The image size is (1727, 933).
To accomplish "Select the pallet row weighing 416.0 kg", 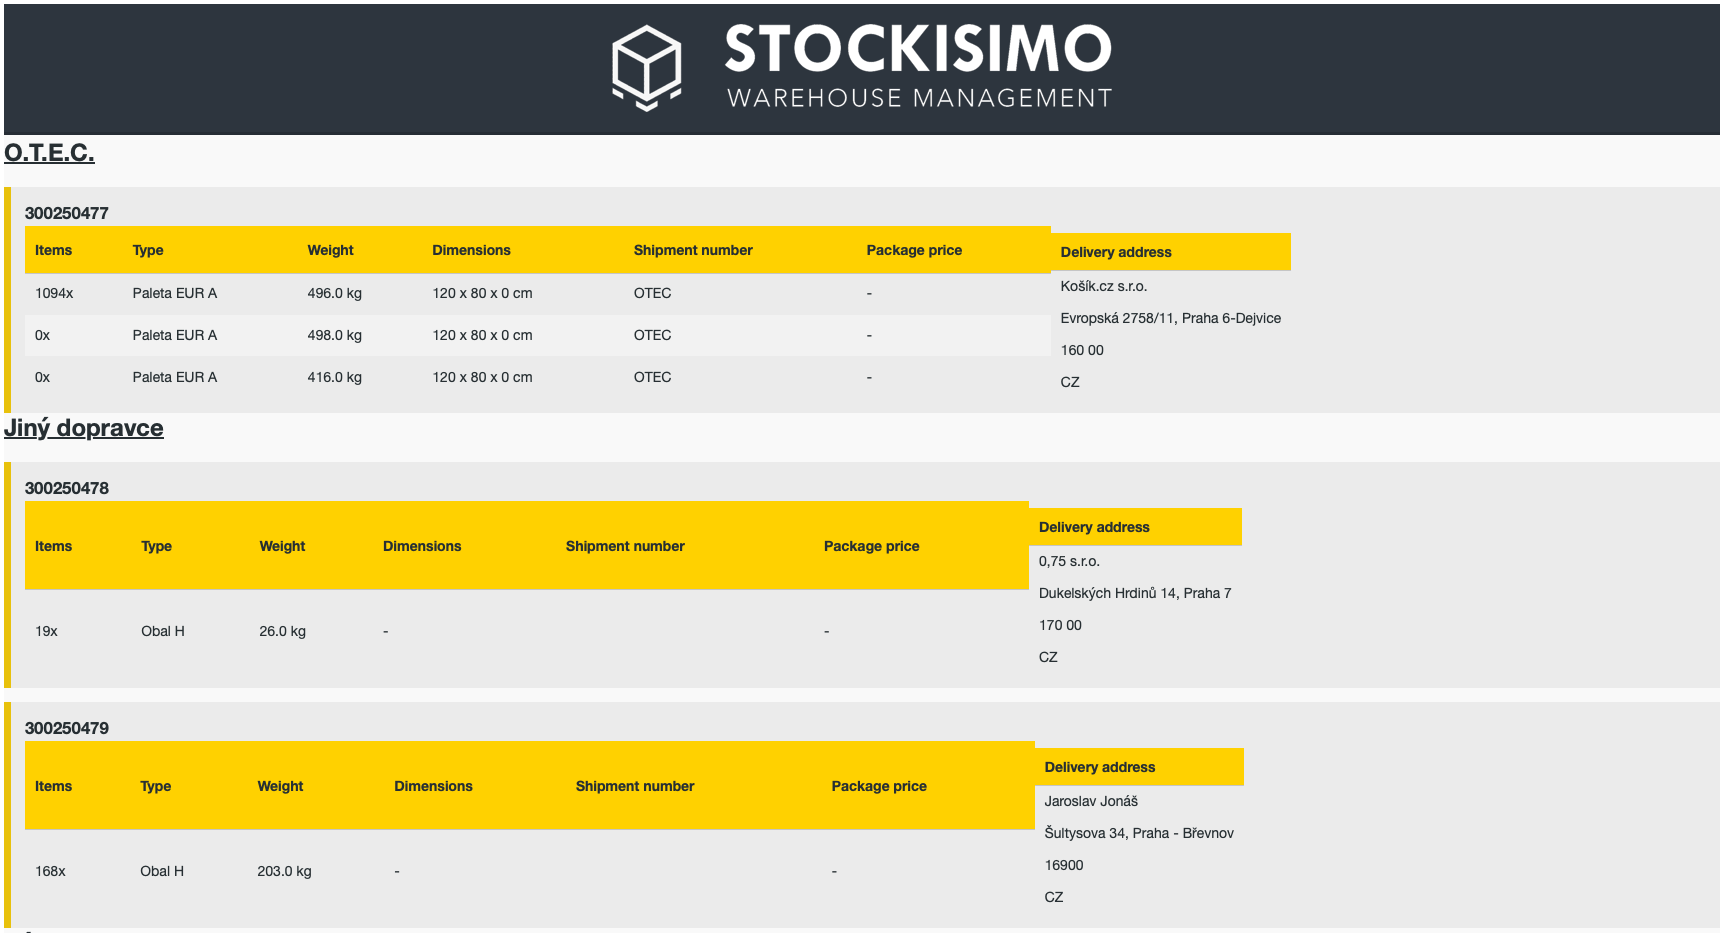I will [334, 377].
